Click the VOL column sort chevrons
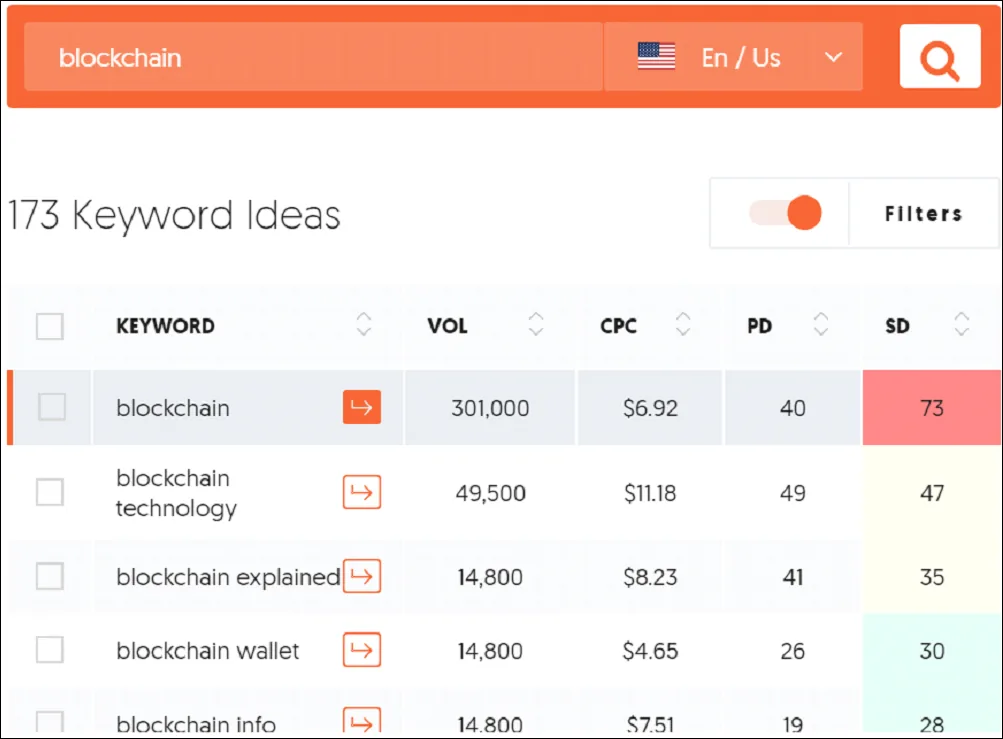This screenshot has width=1003, height=739. pos(536,325)
